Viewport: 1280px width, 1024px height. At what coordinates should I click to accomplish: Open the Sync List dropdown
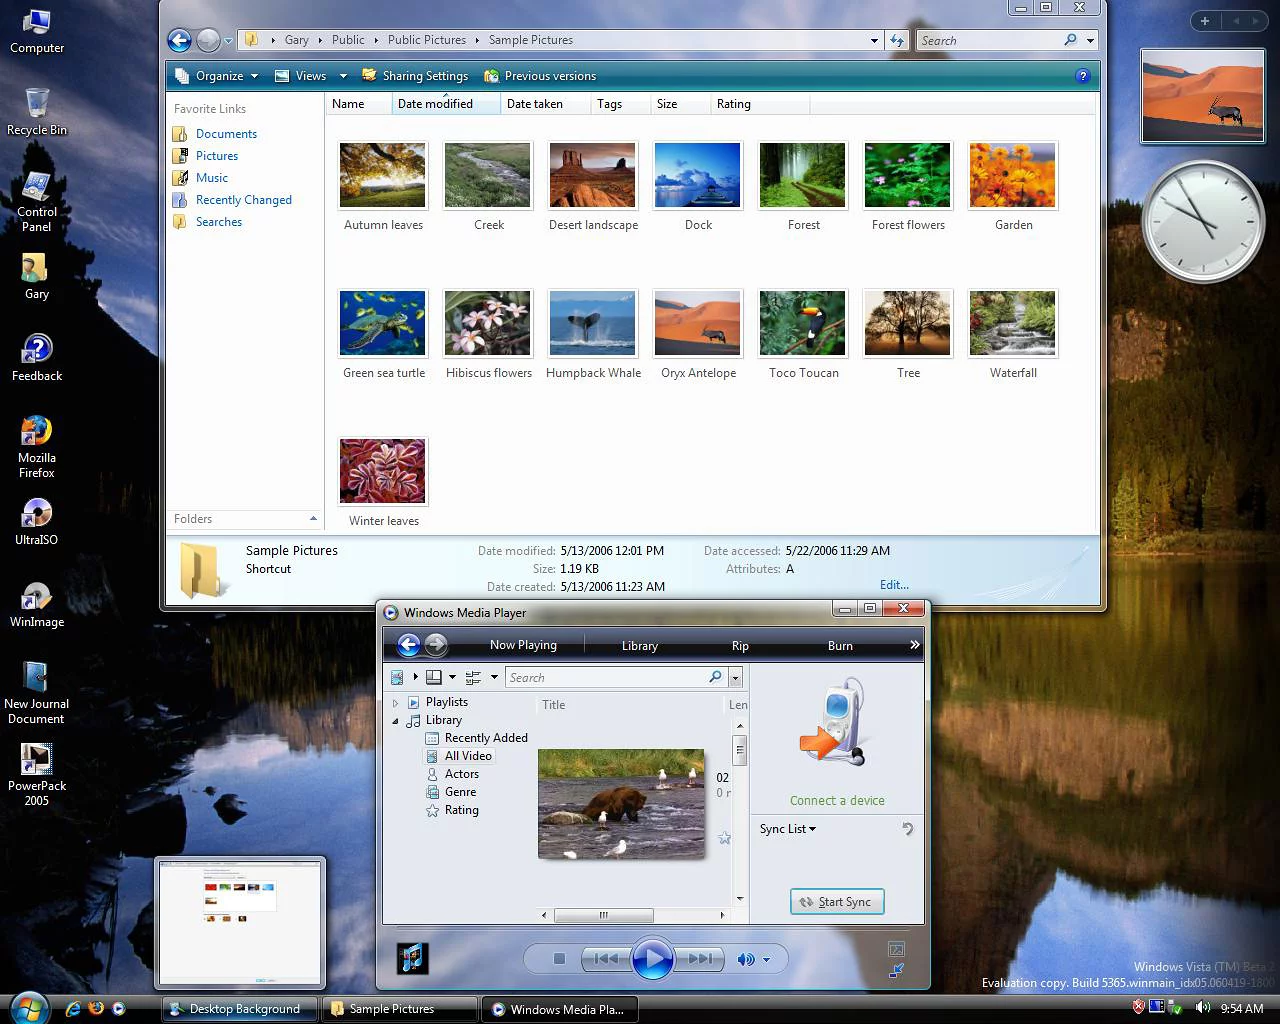click(x=787, y=829)
